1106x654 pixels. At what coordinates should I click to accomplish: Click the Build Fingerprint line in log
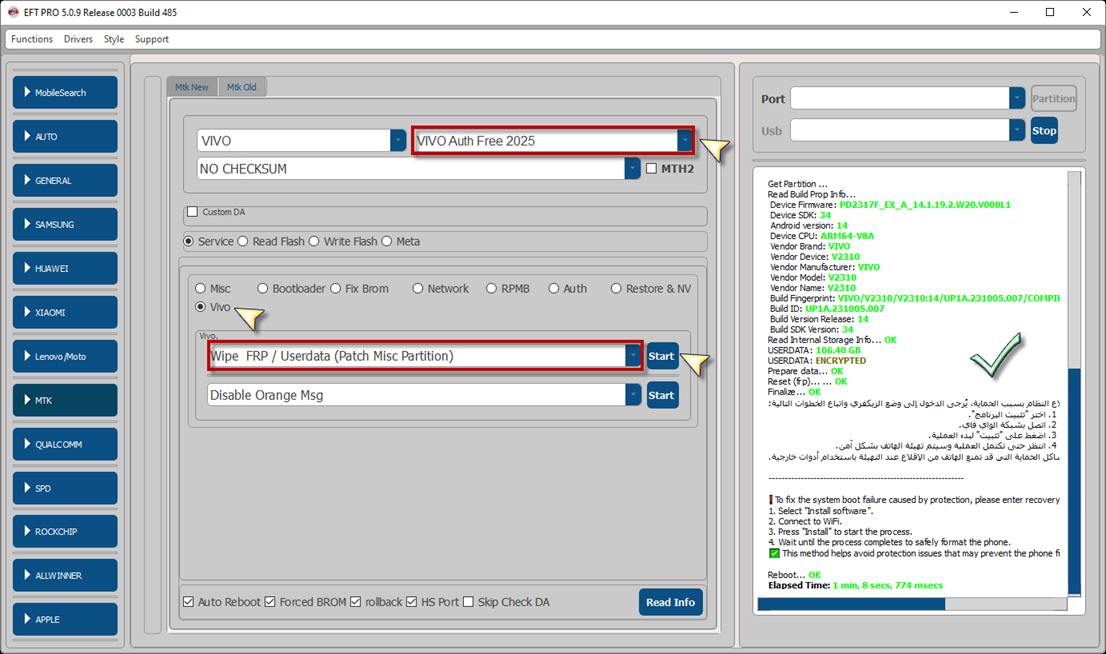pos(914,298)
